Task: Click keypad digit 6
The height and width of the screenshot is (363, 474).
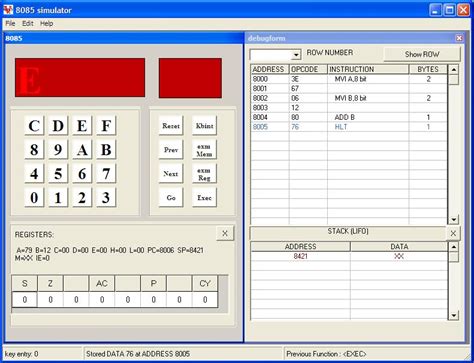Action: [82, 174]
